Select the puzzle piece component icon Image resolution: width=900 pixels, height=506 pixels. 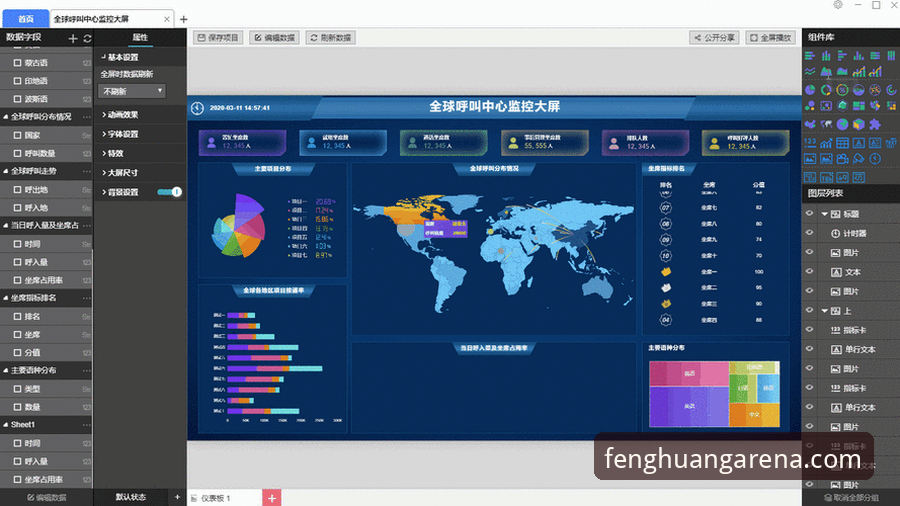(875, 124)
